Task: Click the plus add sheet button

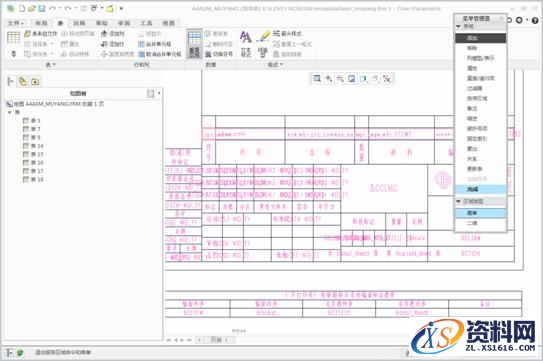Action: [x=200, y=340]
